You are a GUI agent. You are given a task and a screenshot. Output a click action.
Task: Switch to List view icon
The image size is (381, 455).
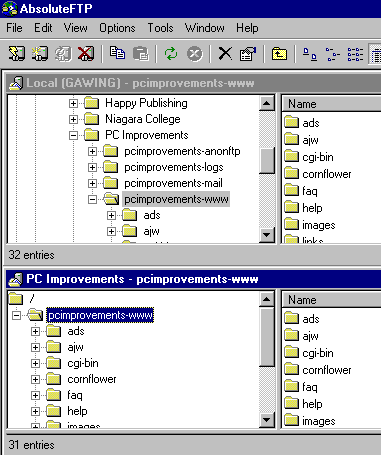[x=355, y=54]
